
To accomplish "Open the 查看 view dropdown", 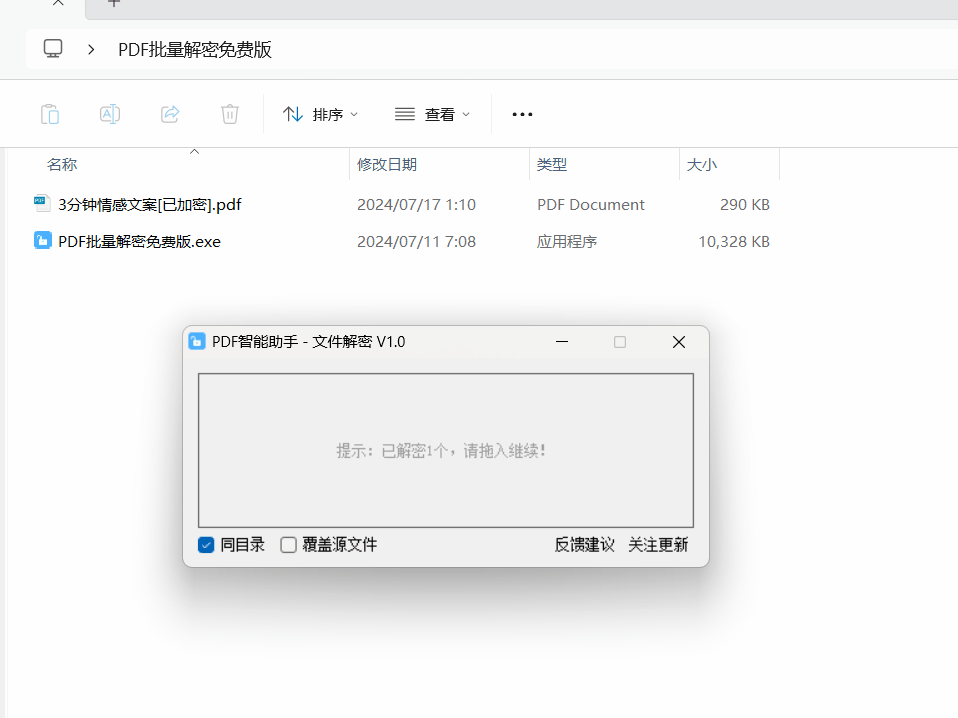I will 432,114.
